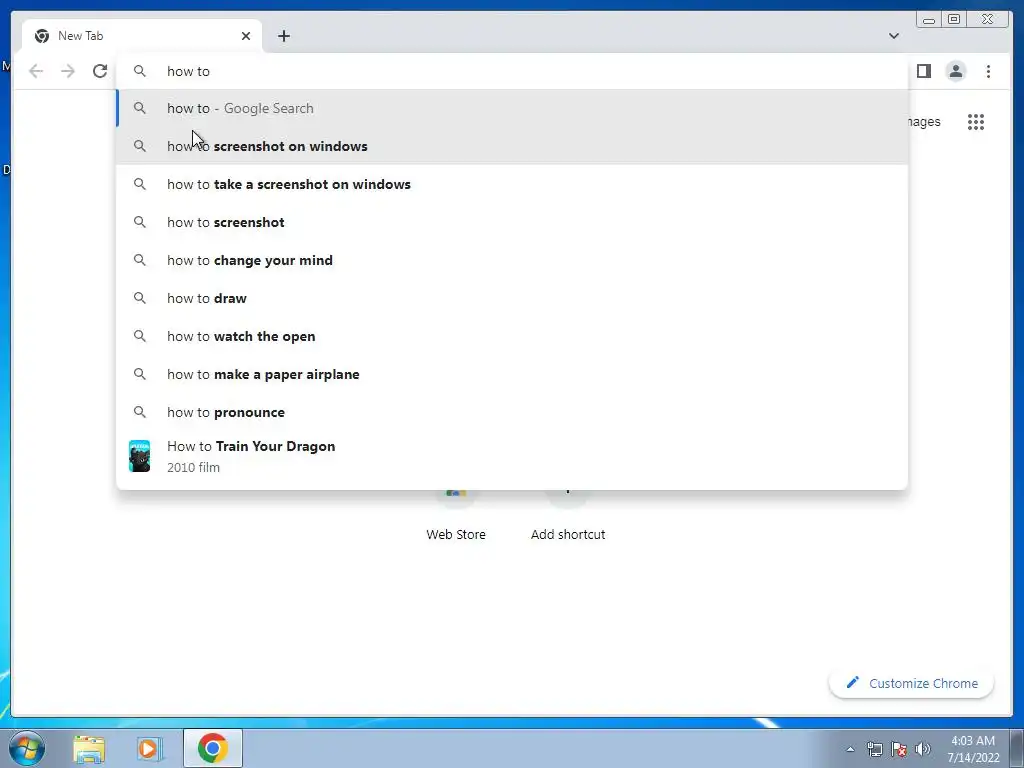Open Chrome's three-dot menu

click(988, 71)
